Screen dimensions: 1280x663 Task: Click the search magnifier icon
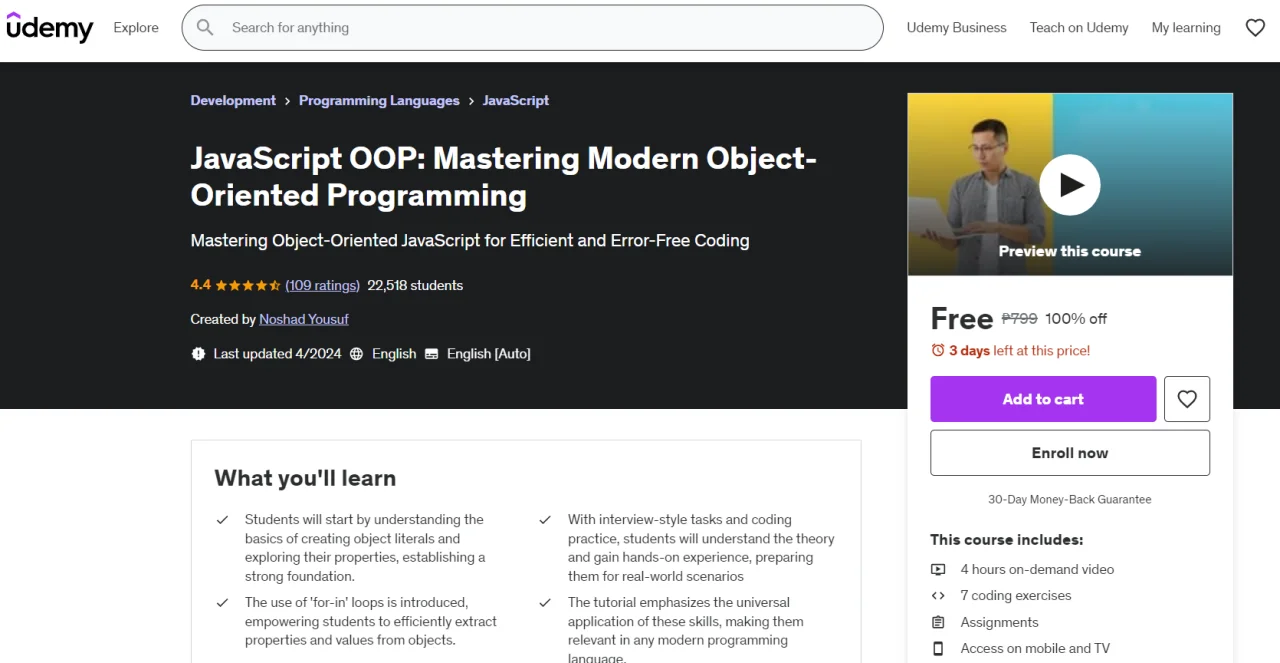pyautogui.click(x=205, y=28)
